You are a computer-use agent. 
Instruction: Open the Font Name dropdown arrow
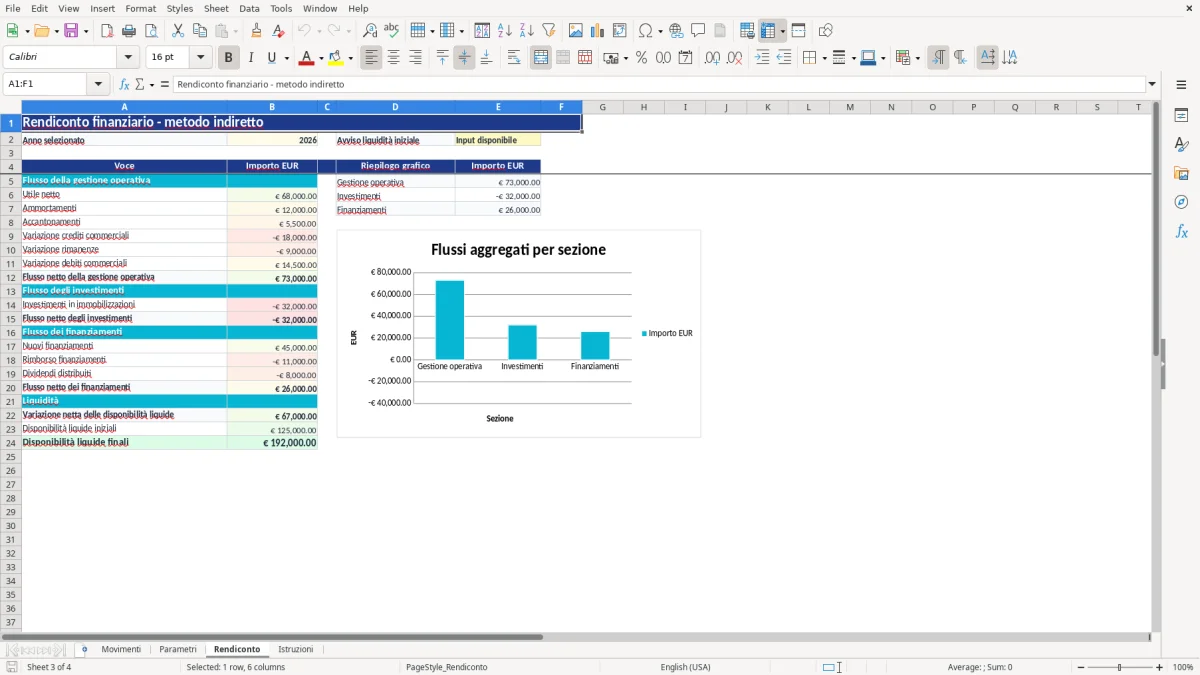coord(127,58)
